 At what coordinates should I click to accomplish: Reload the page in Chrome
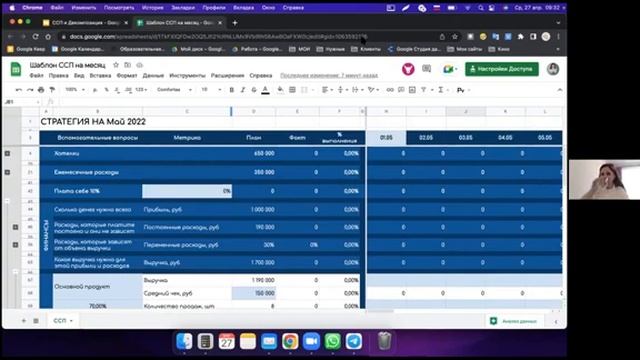point(36,37)
